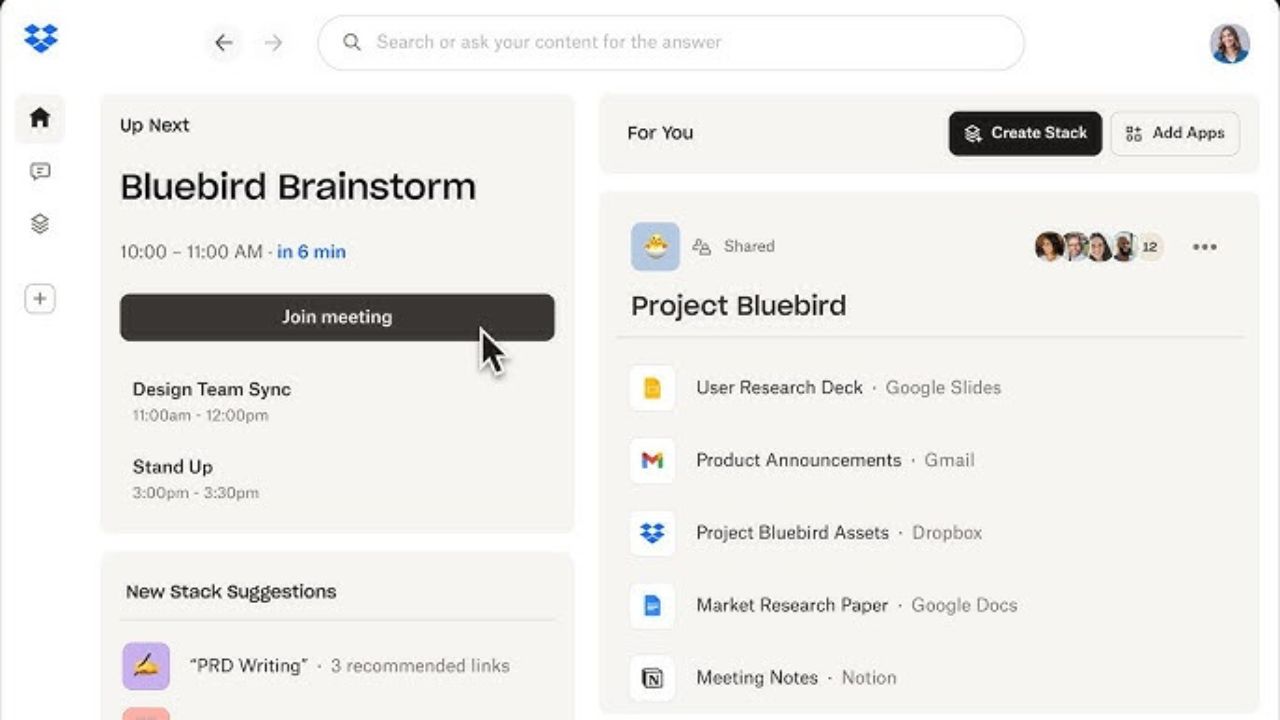Click the Dropbox logo icon
This screenshot has height=720, width=1280.
click(x=41, y=39)
